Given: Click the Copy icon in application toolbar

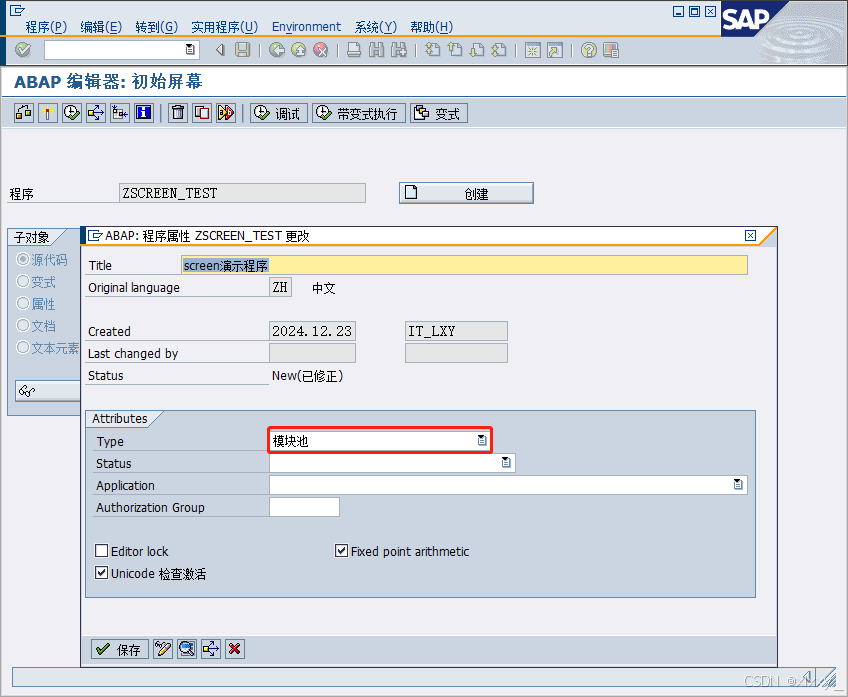Looking at the screenshot, I should click(202, 113).
